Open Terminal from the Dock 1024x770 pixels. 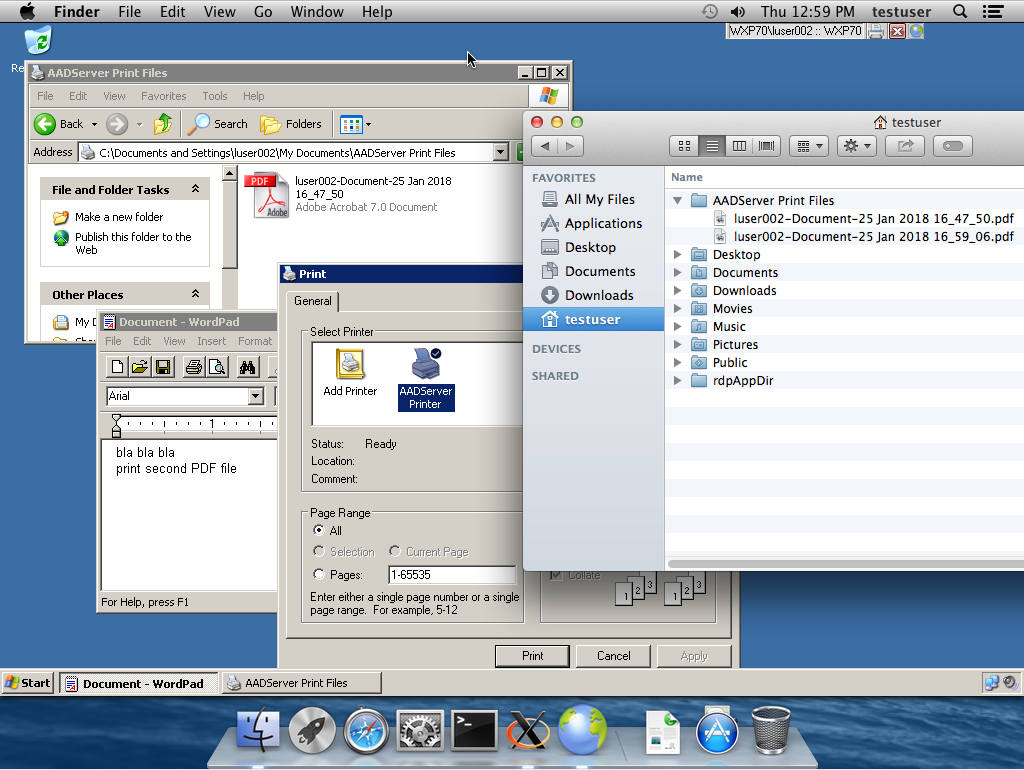point(474,731)
